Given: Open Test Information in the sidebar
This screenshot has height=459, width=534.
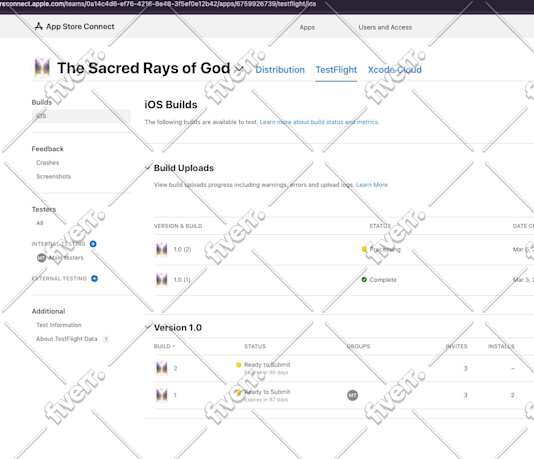Looking at the screenshot, I should [x=59, y=325].
